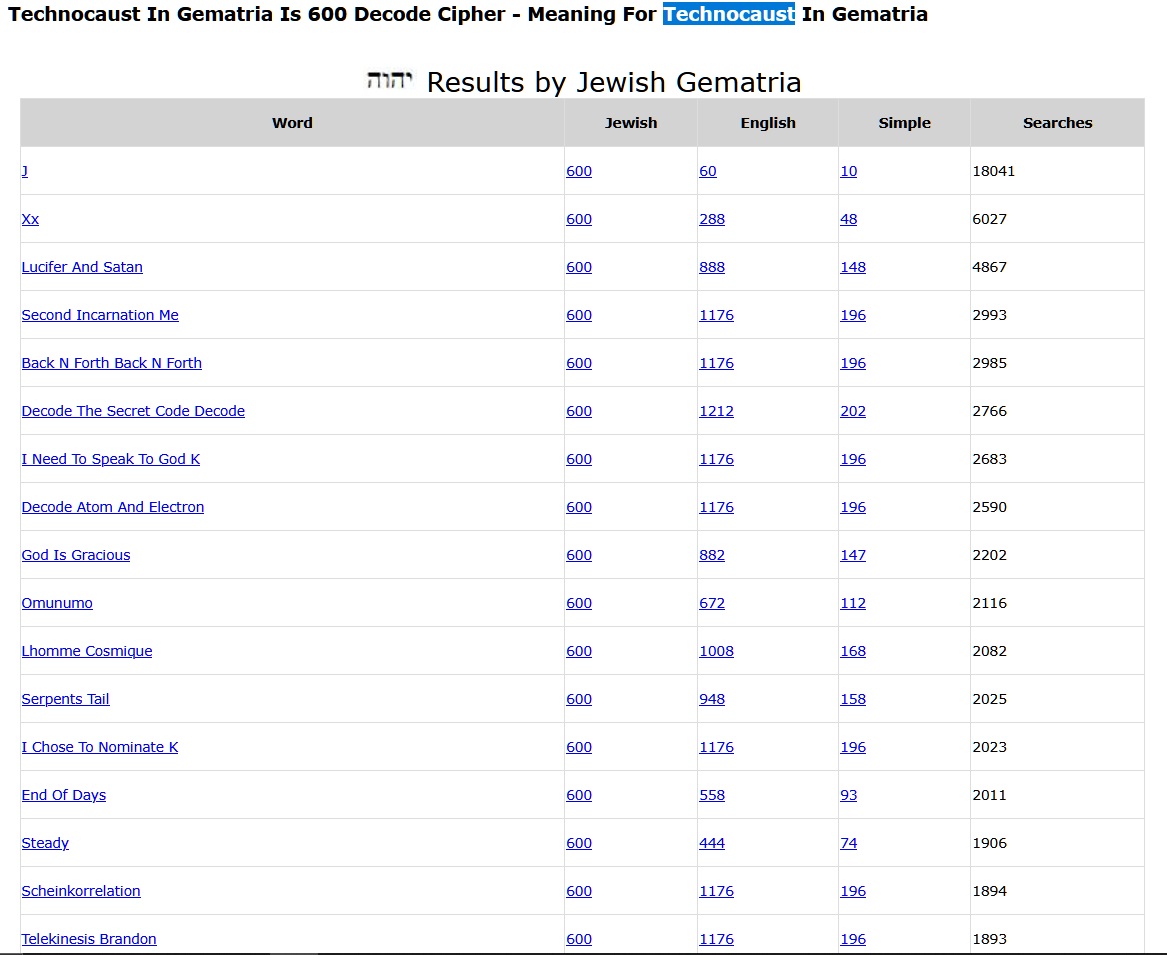Viewport: 1167px width, 955px height.
Task: Click English value 882 for God Is Gracious
Action: tap(712, 555)
